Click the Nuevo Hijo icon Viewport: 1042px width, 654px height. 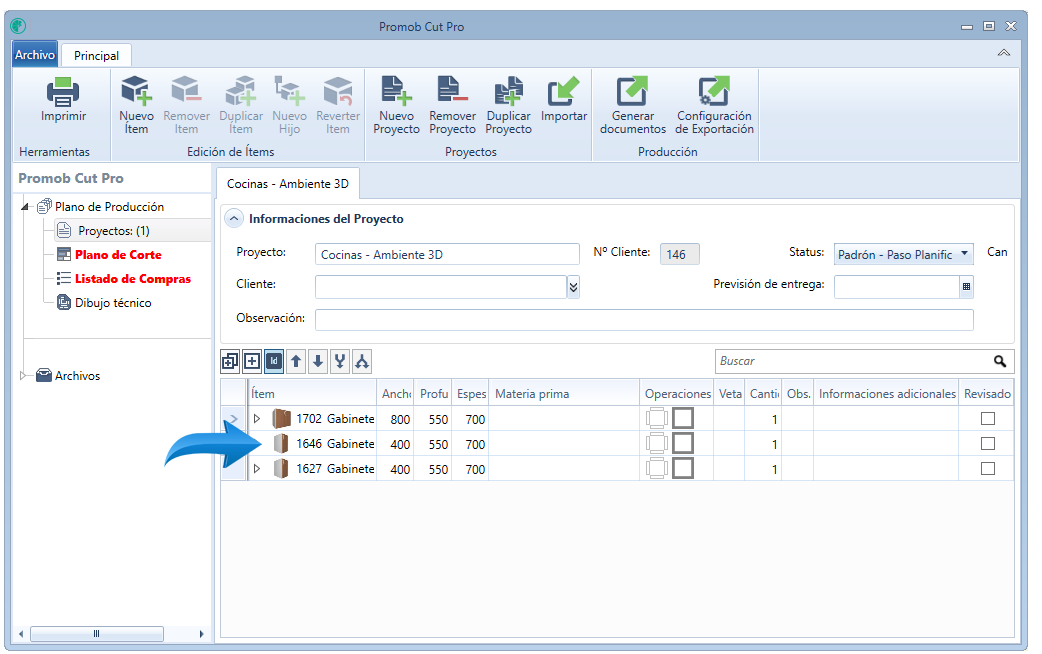[289, 91]
